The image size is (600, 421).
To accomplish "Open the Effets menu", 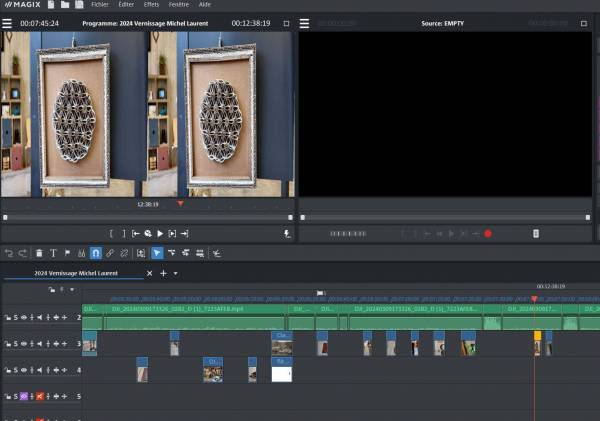I will pyautogui.click(x=151, y=5).
